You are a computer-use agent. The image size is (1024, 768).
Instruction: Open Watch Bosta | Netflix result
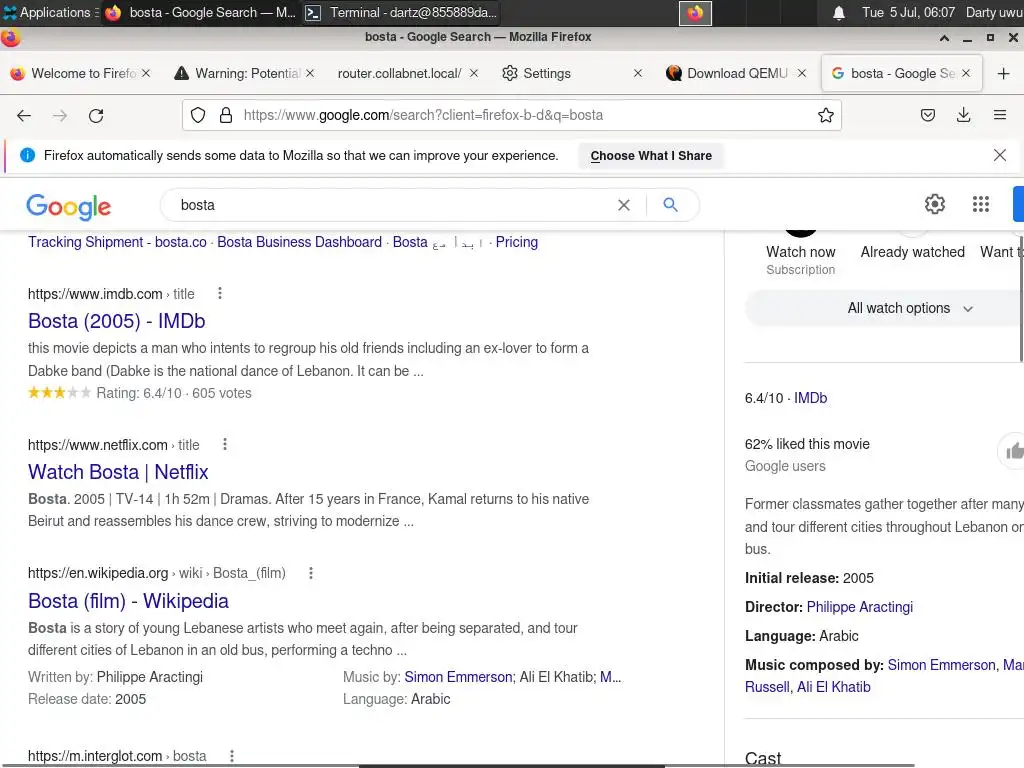118,472
